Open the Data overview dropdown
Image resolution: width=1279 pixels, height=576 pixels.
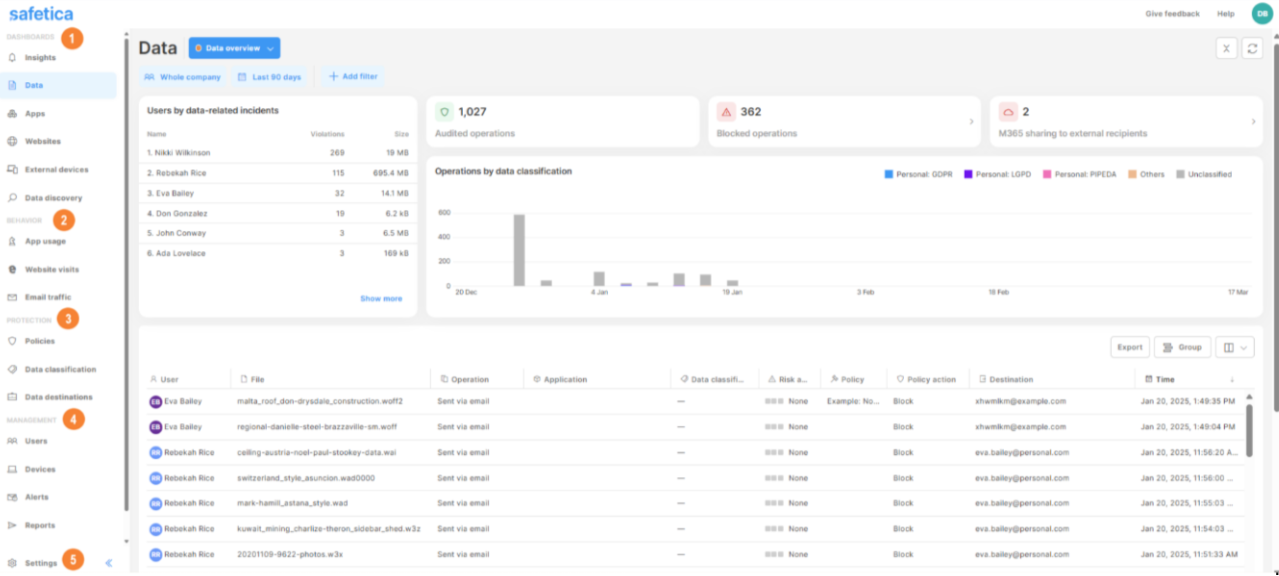point(234,48)
